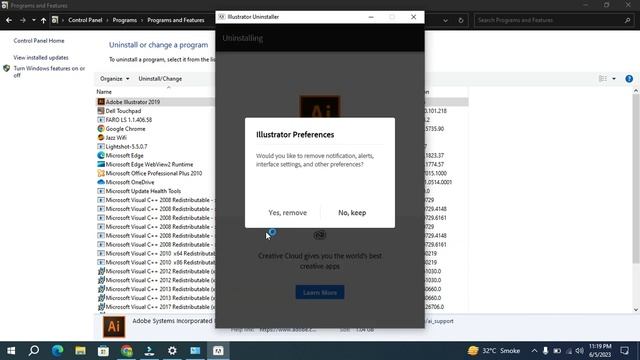Click the change view icon
This screenshot has height=360, width=640.
603,79
